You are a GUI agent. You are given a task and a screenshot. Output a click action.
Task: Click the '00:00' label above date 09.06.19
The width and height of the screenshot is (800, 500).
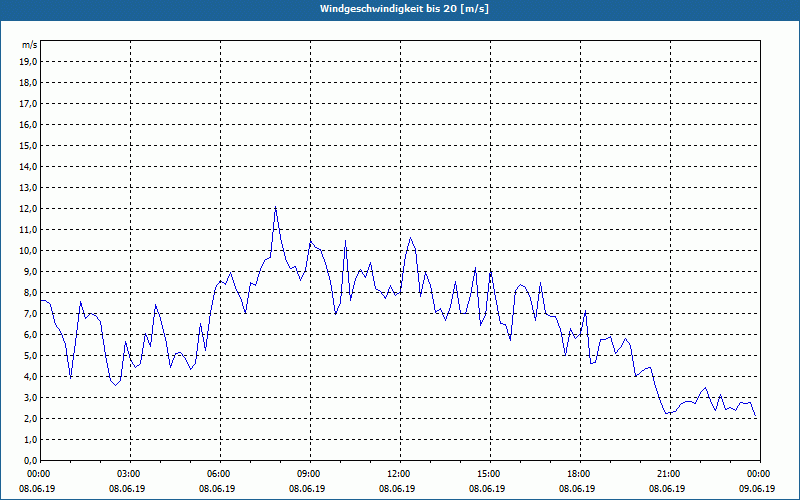(760, 474)
